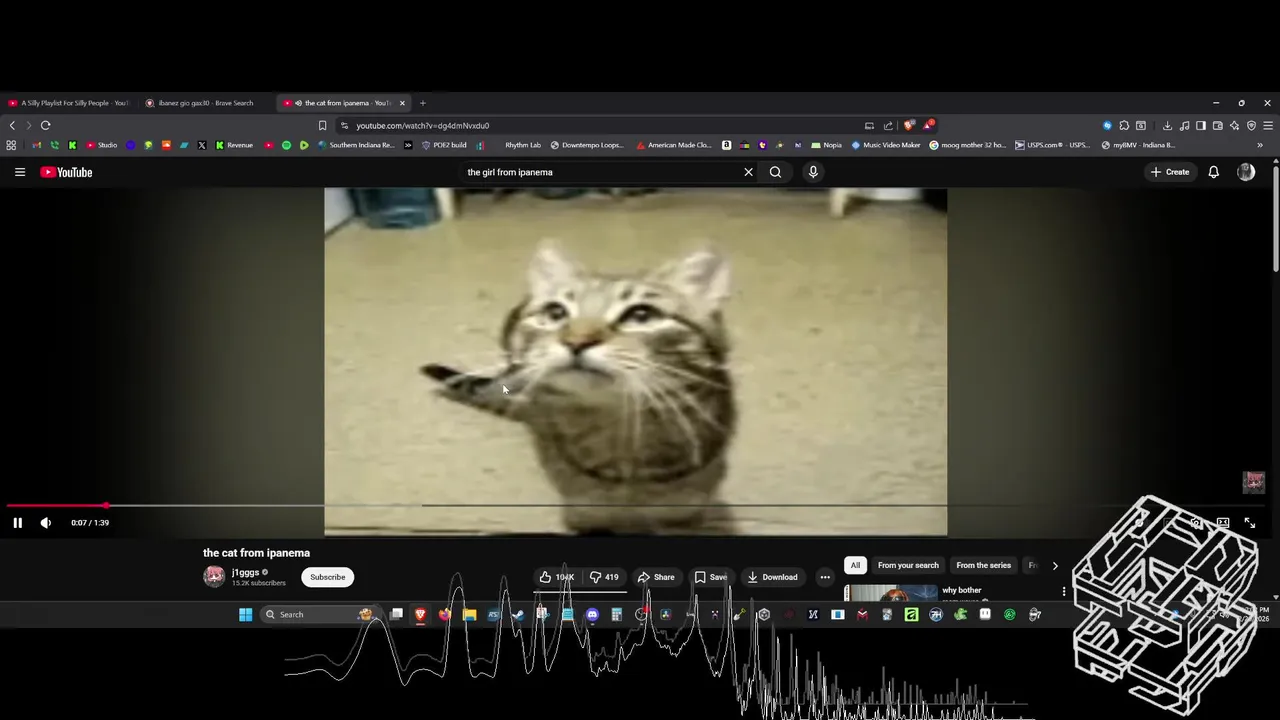Mute the video via speaker icon

coord(45,522)
